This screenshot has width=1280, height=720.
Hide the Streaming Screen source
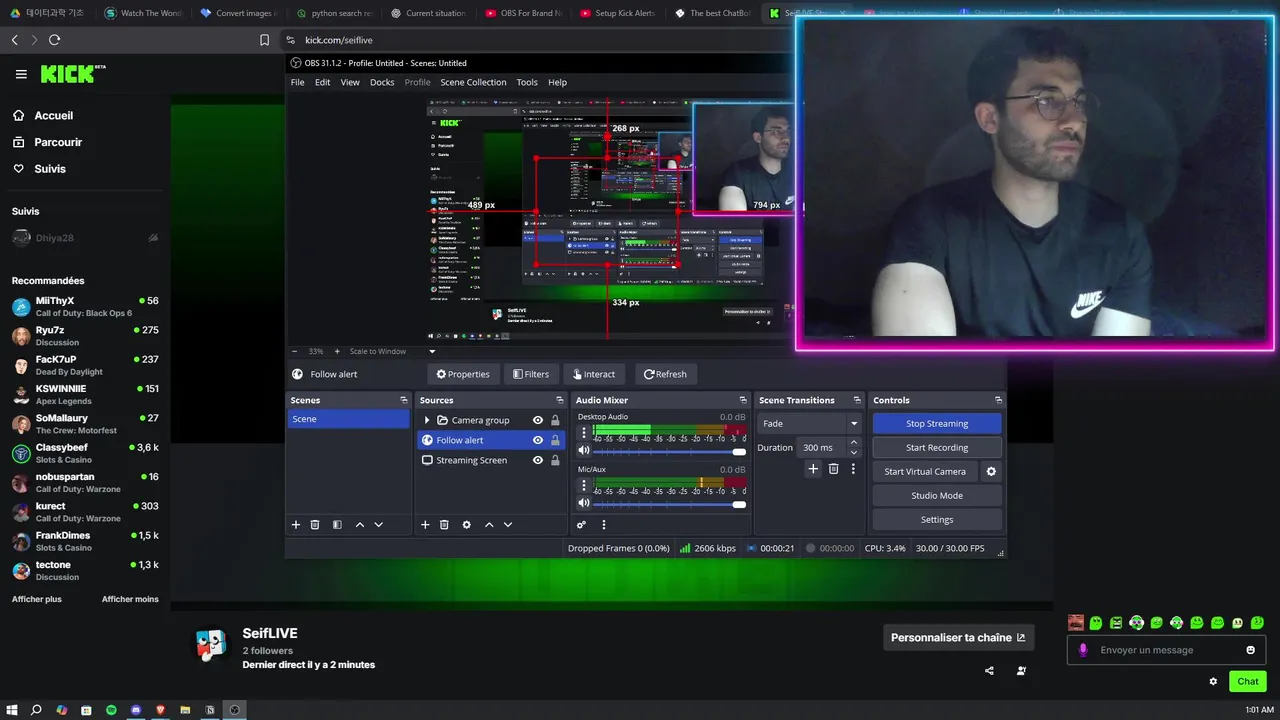(538, 460)
